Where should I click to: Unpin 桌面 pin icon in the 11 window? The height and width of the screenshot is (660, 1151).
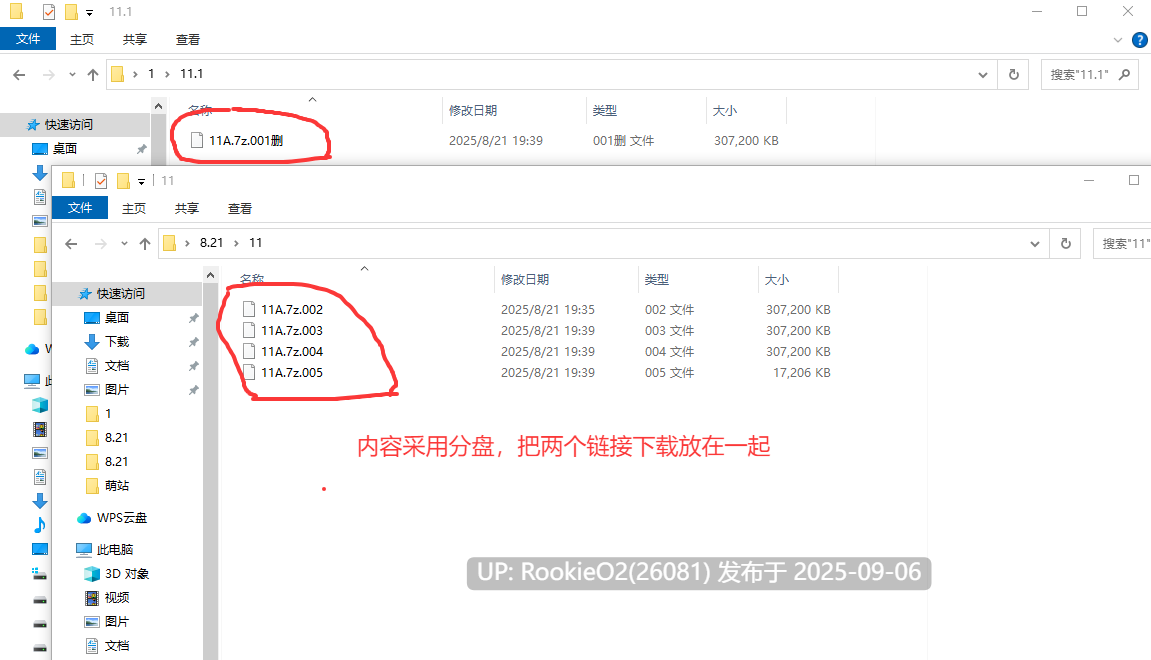click(194, 318)
